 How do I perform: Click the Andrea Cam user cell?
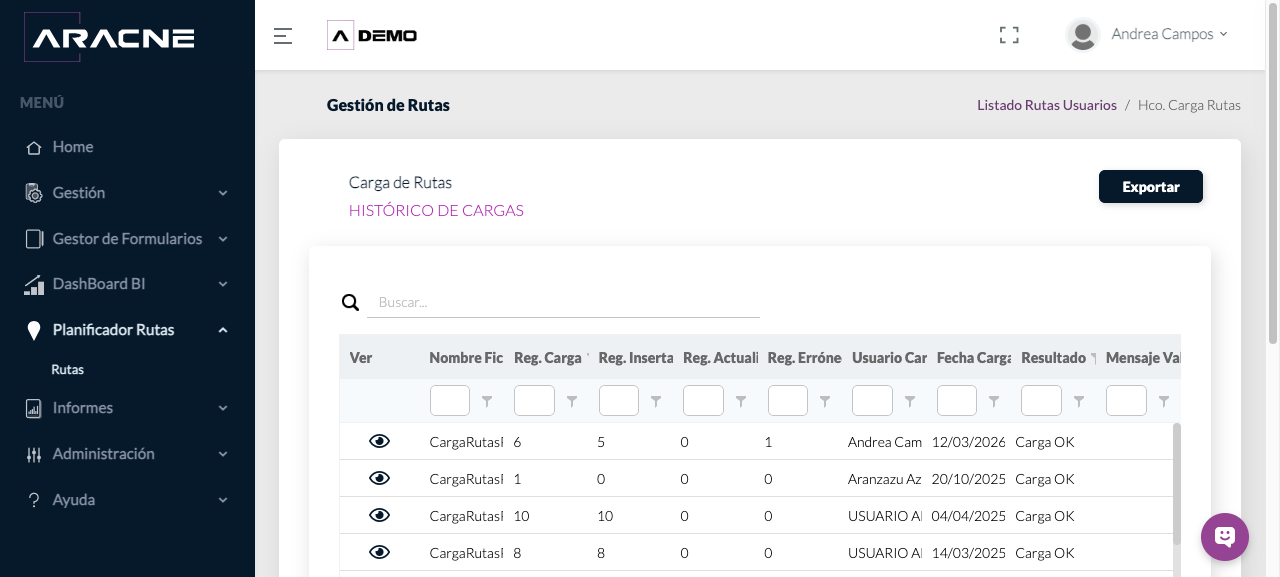click(x=885, y=442)
